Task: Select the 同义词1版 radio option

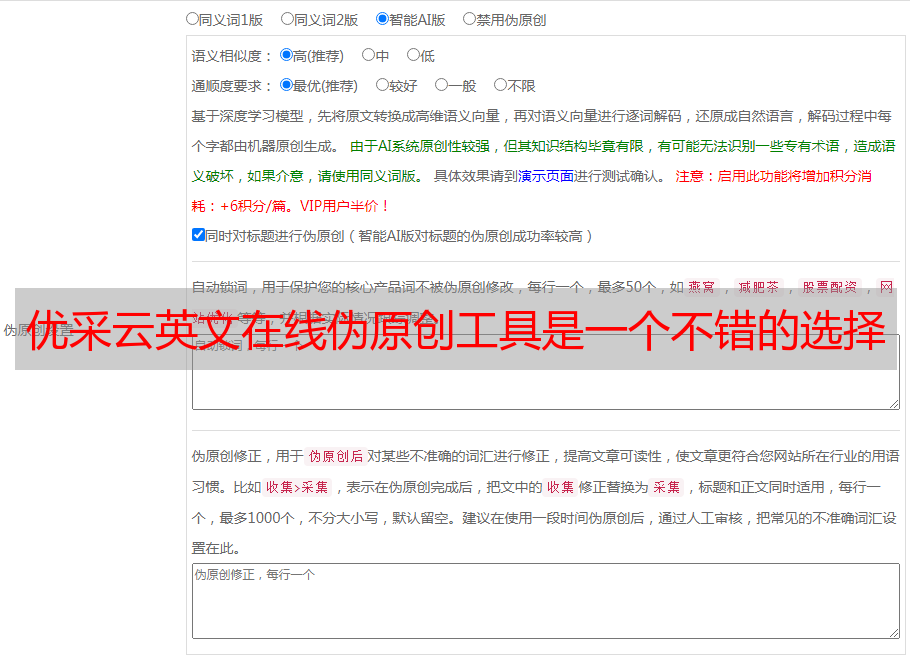Action: [192, 19]
